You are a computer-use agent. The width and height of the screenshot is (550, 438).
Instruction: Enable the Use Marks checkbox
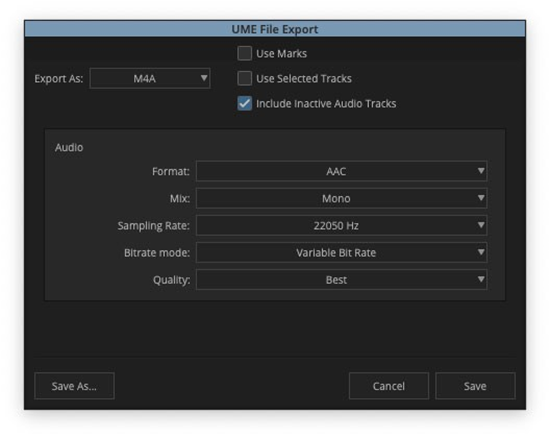pos(244,53)
